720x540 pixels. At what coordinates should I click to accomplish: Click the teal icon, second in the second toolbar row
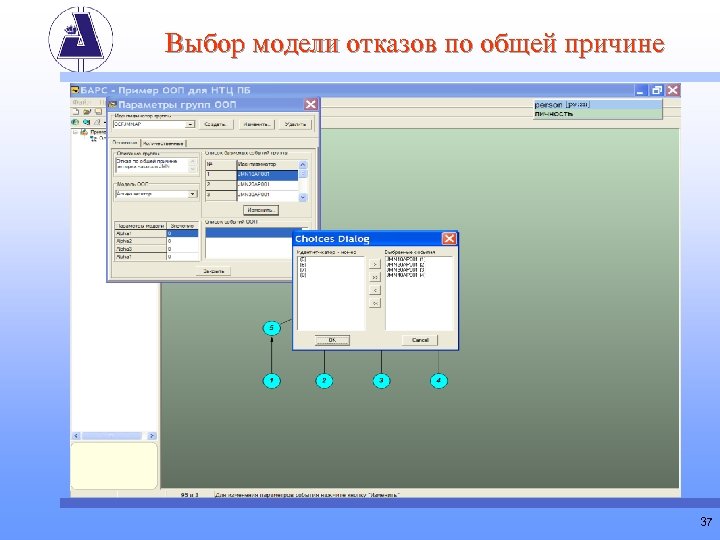pyautogui.click(x=86, y=122)
